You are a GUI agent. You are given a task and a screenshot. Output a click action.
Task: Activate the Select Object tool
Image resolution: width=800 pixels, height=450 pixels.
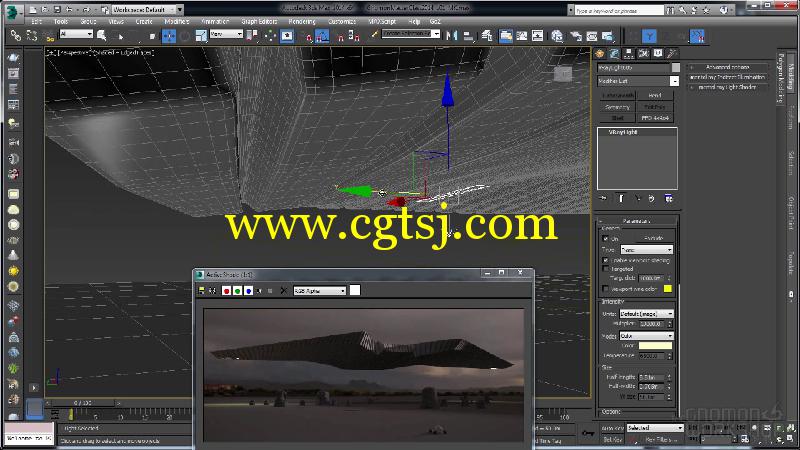[x=102, y=36]
